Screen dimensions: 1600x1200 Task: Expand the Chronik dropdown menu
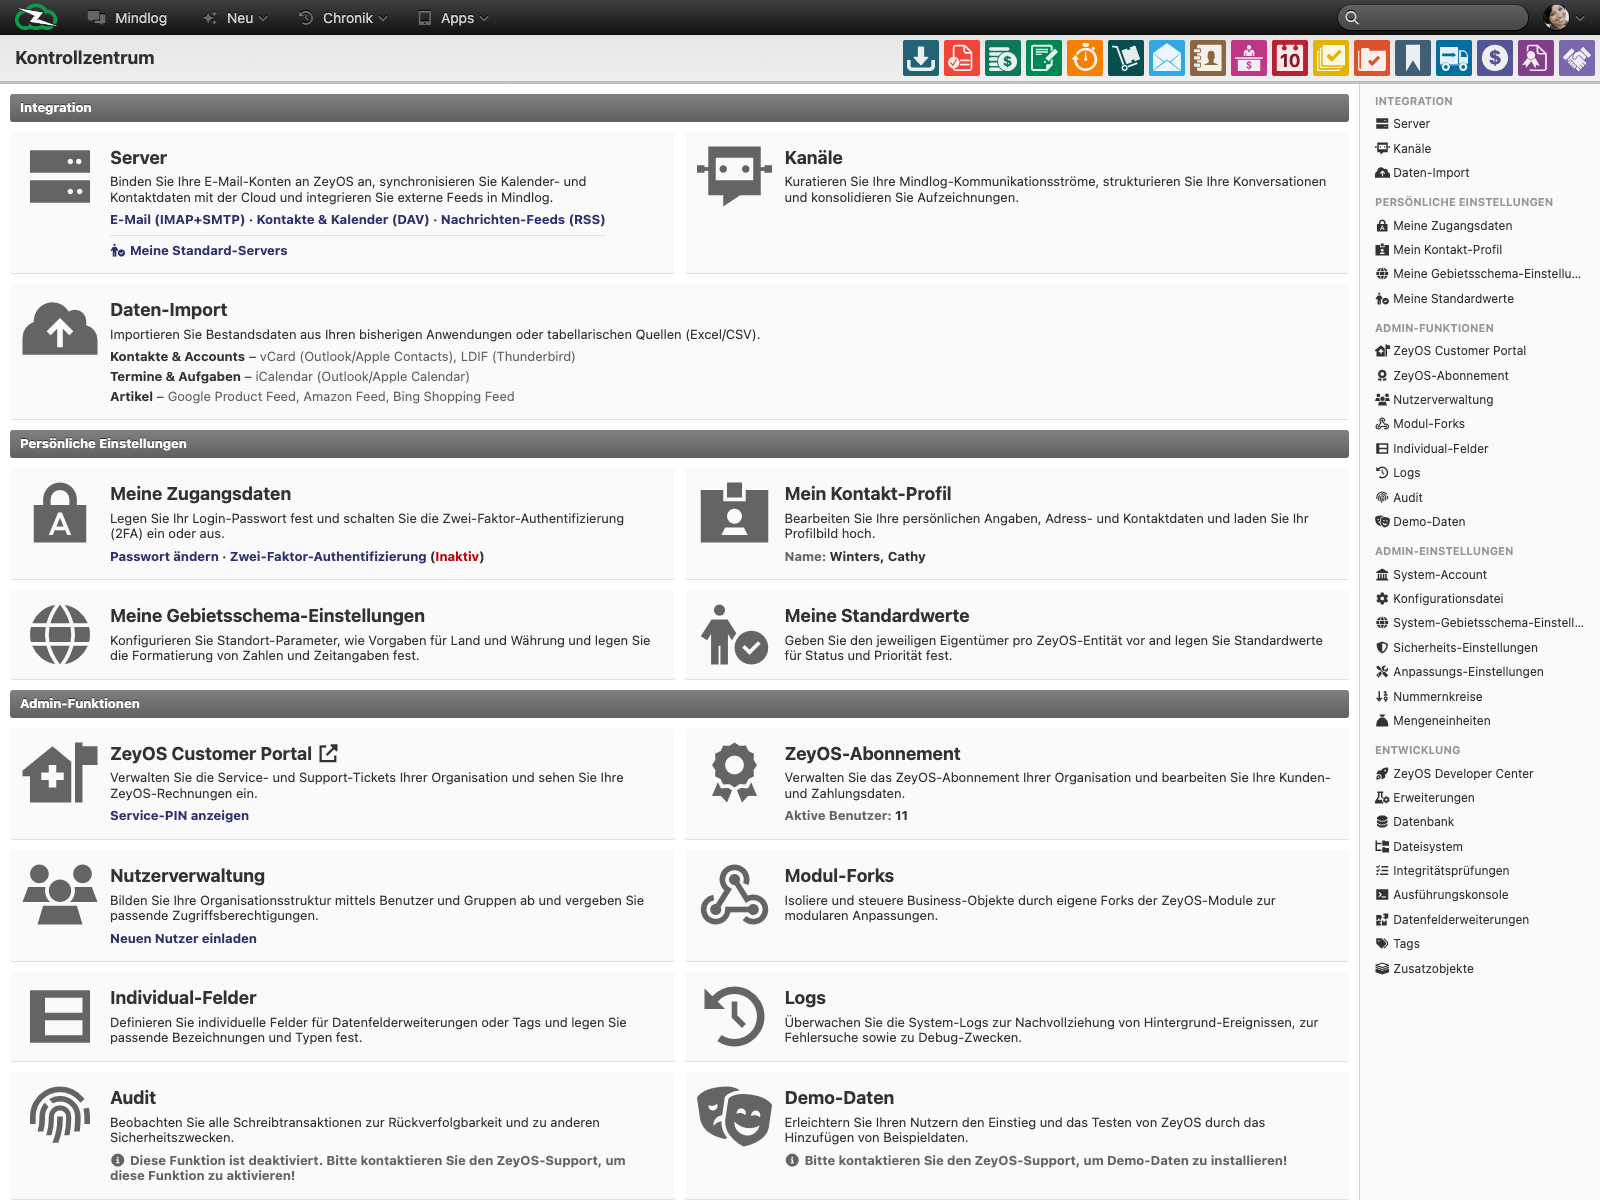[343, 18]
